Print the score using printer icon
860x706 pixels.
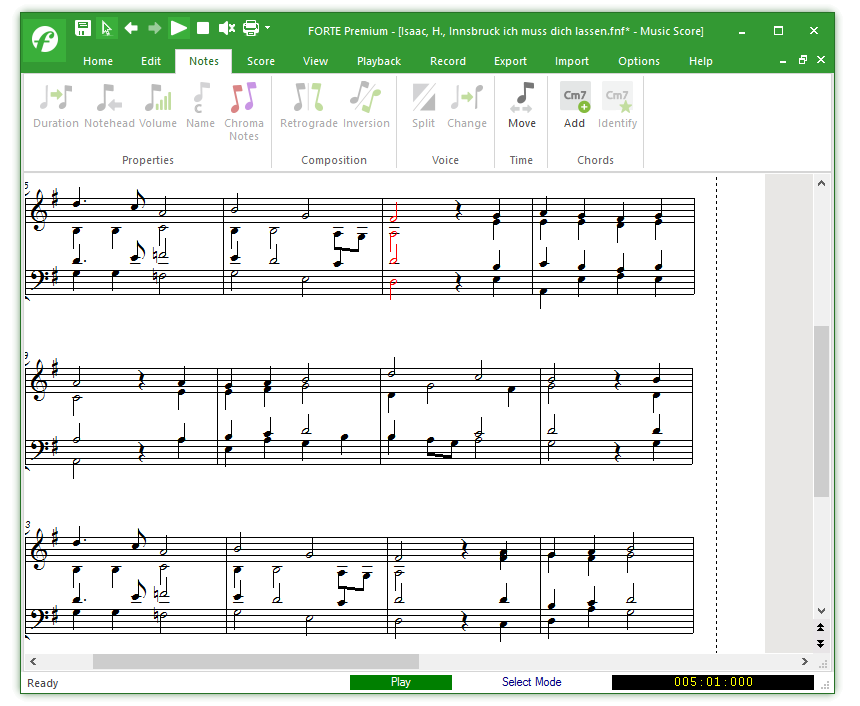point(251,28)
